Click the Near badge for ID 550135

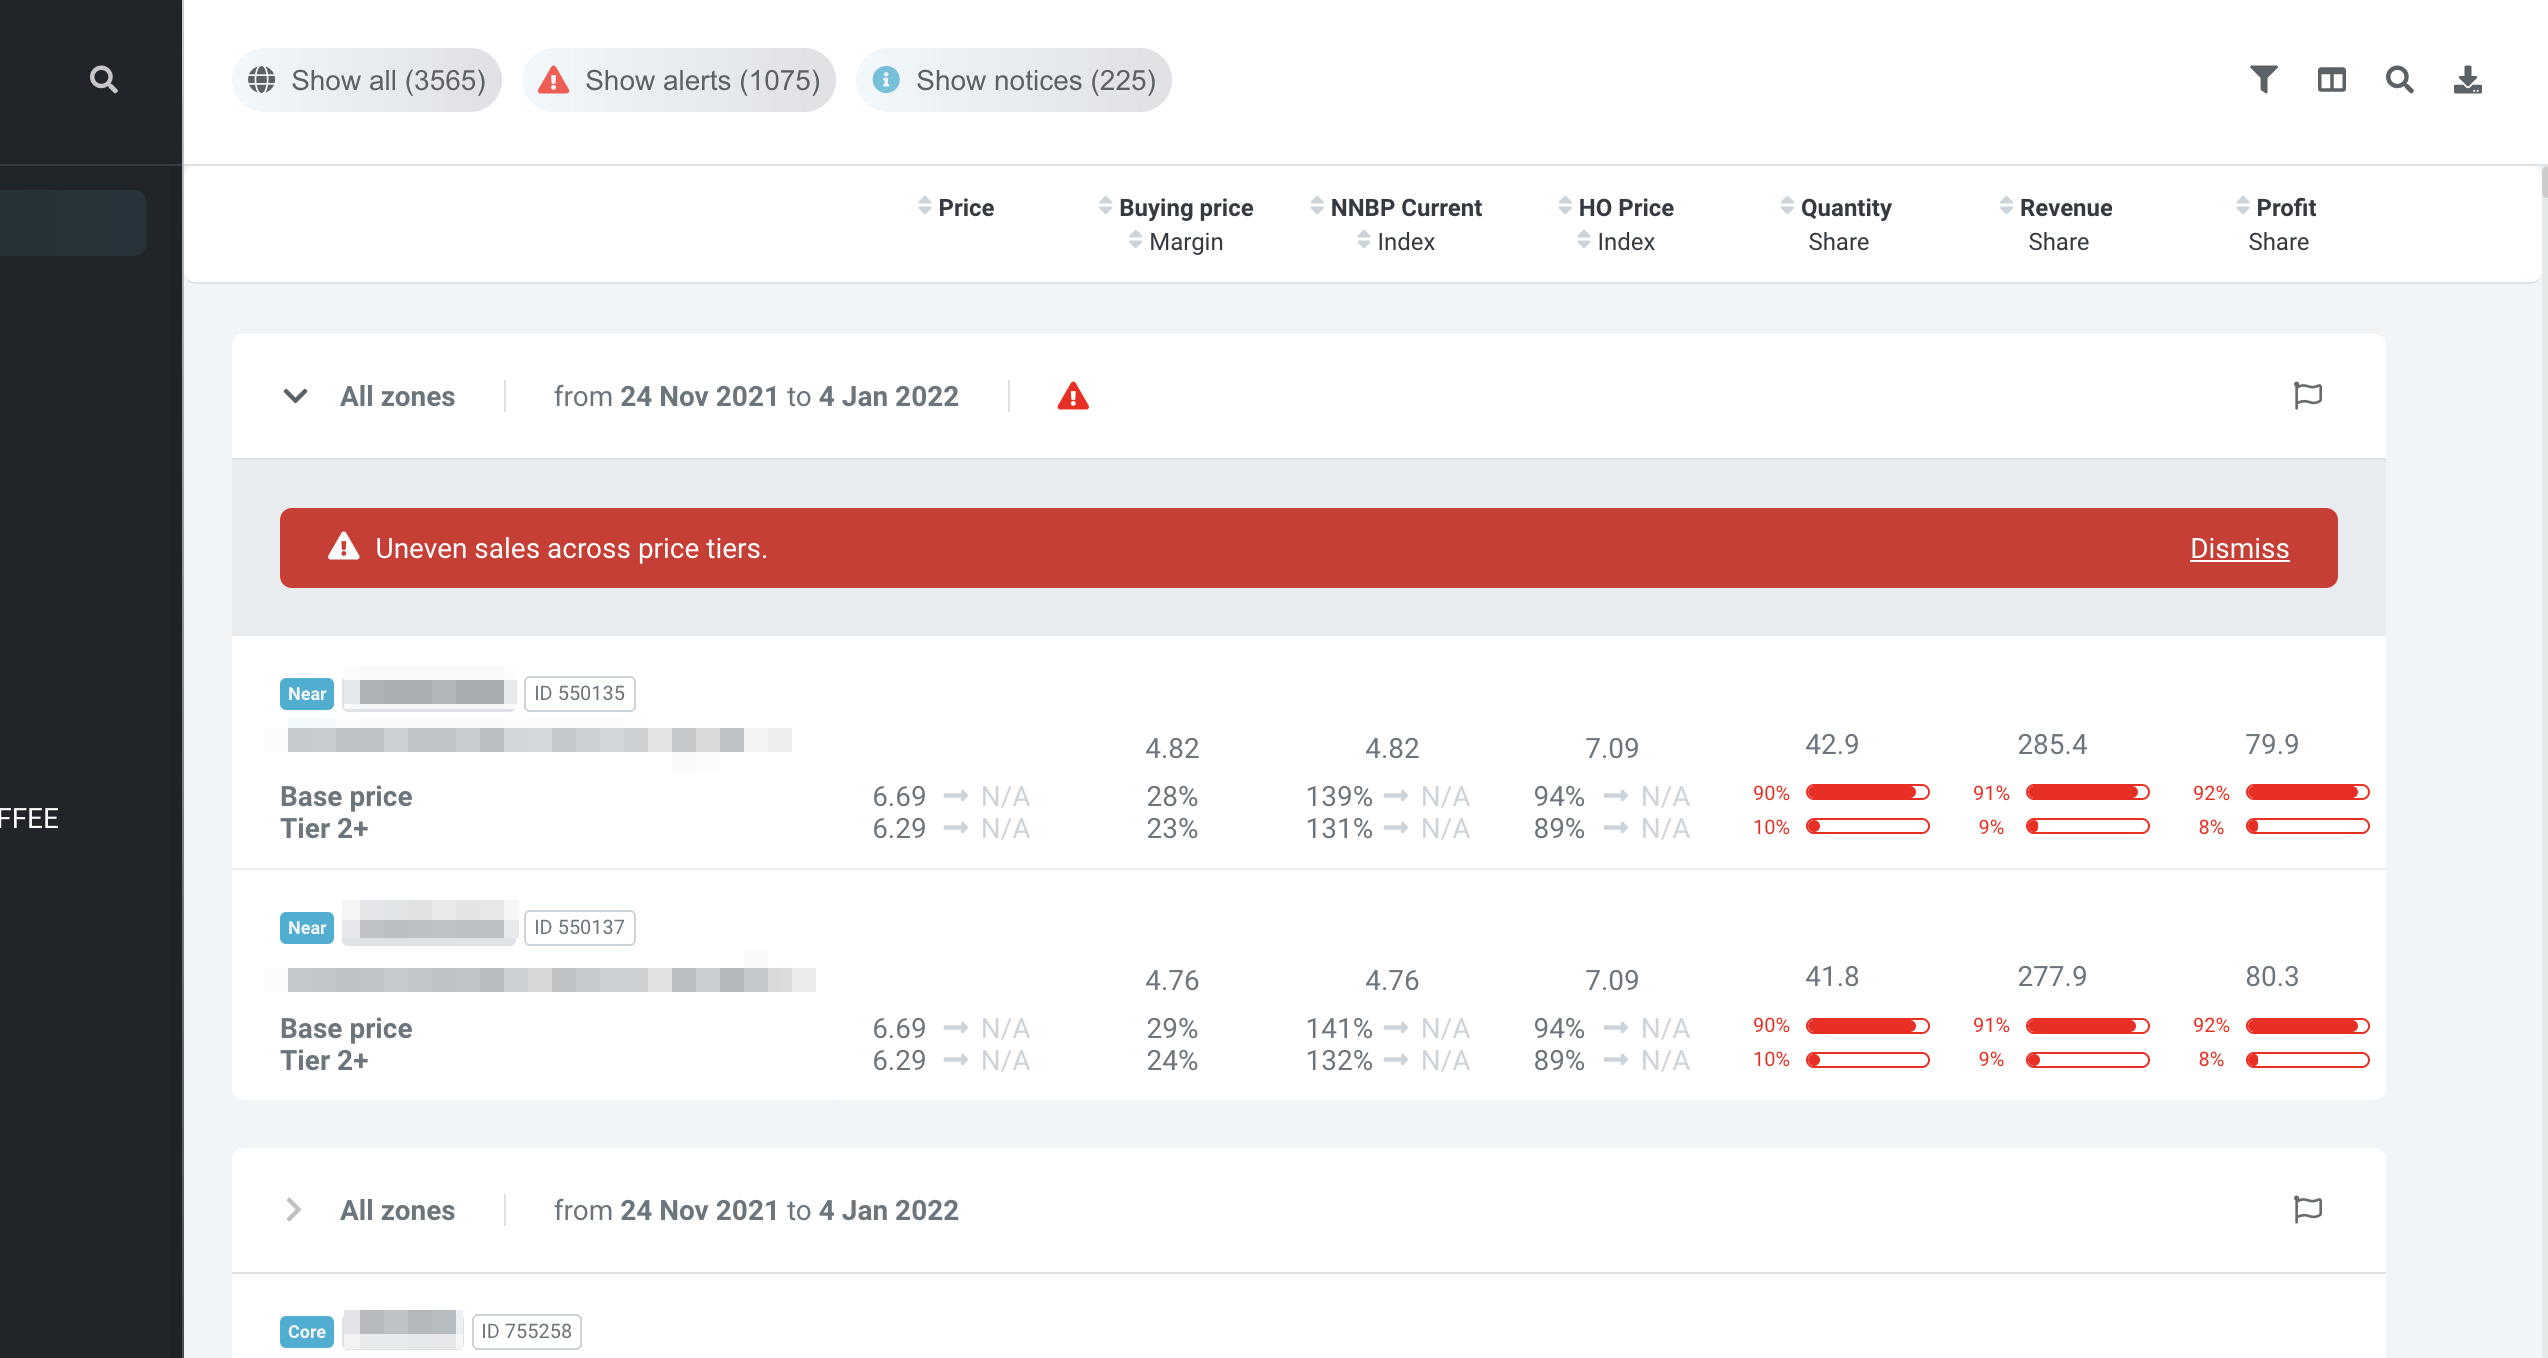click(x=307, y=693)
